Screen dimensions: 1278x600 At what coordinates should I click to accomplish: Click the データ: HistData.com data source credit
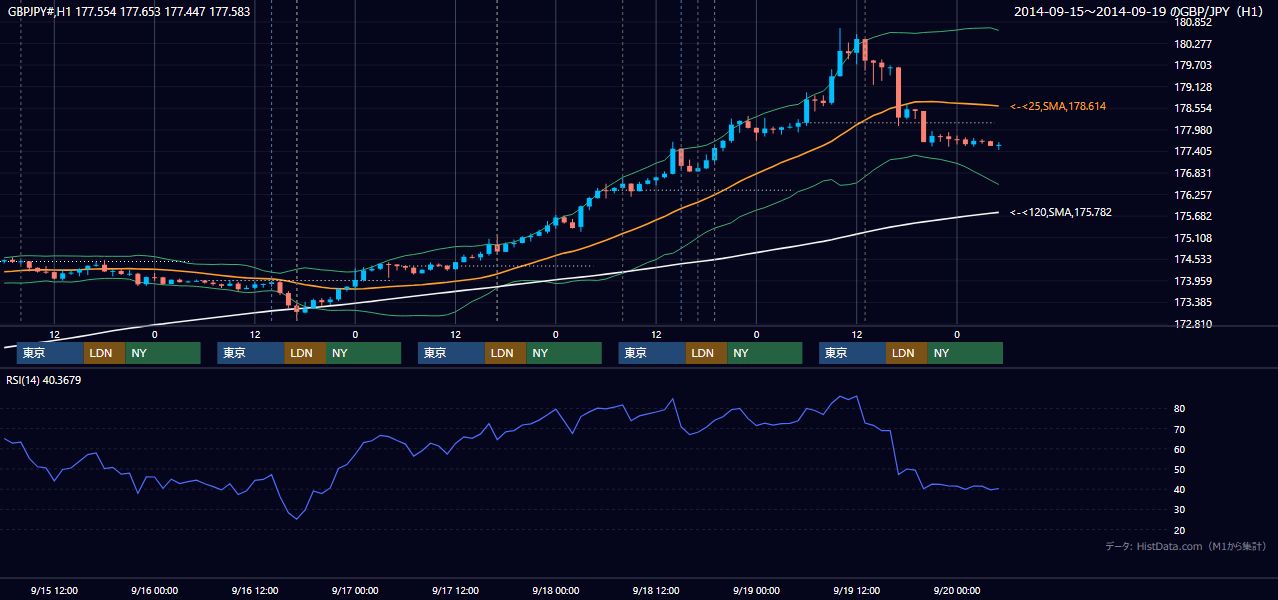coord(1186,547)
